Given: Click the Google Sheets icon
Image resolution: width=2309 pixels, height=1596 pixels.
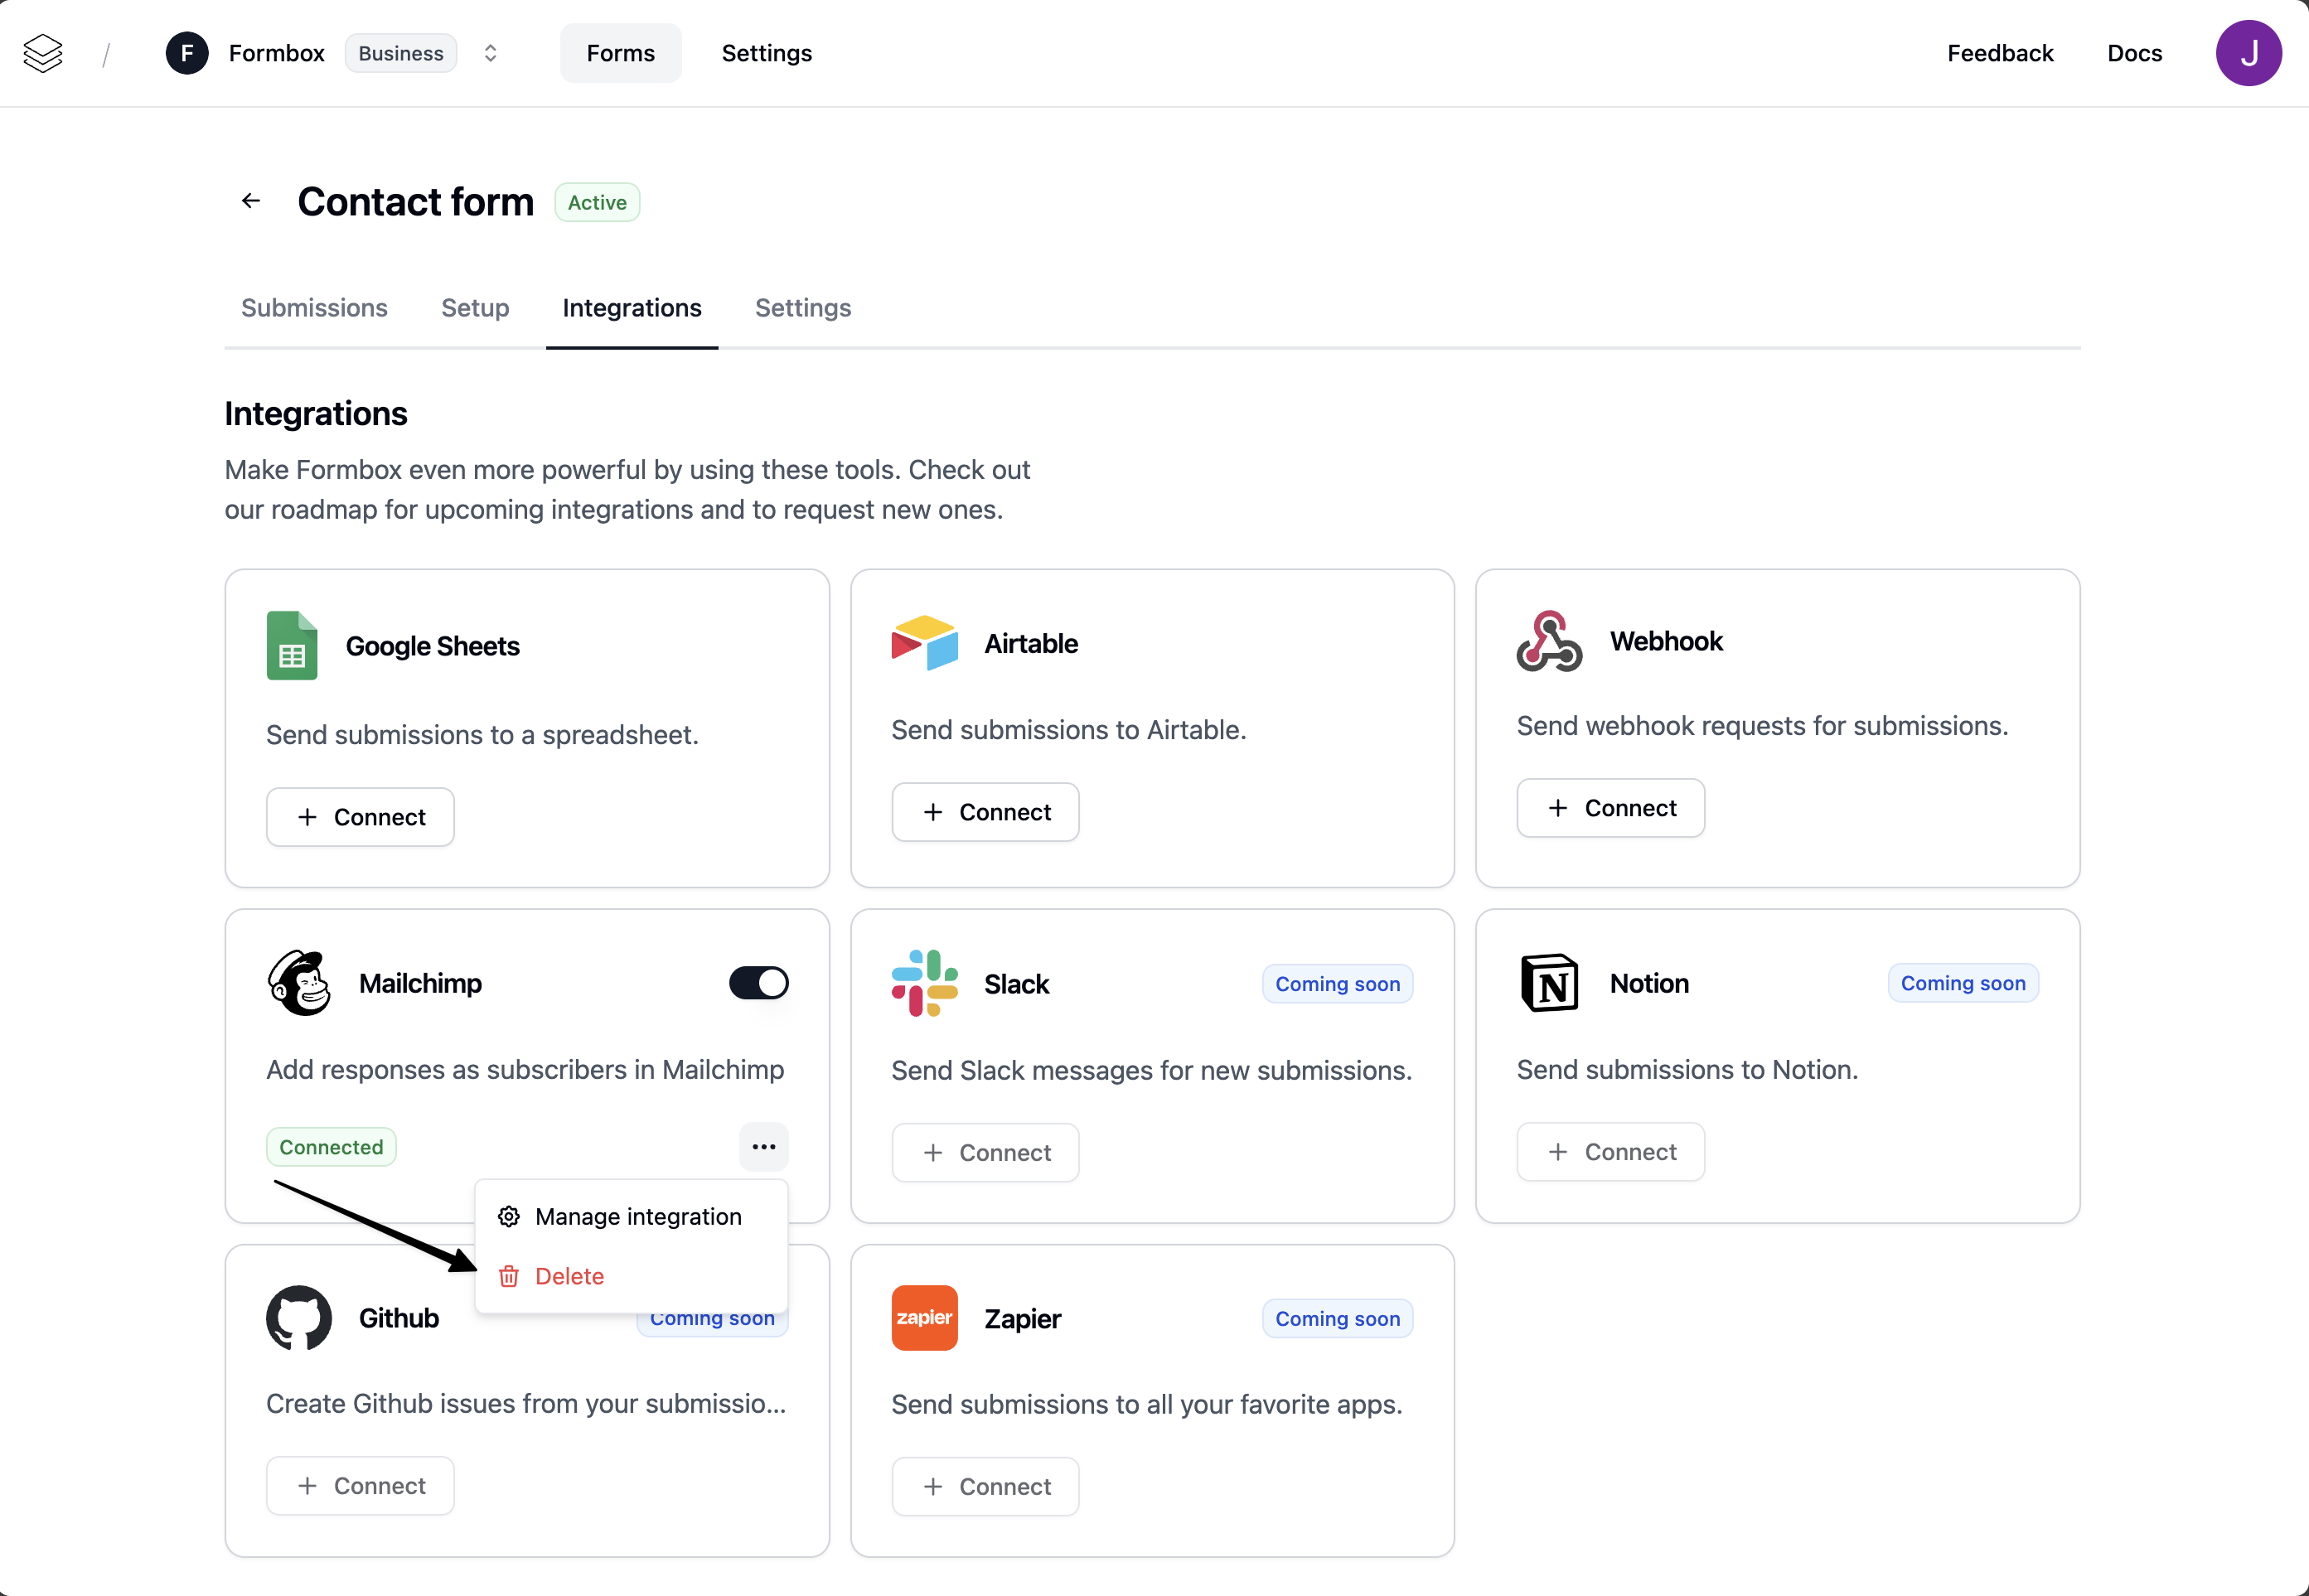Looking at the screenshot, I should pyautogui.click(x=292, y=646).
